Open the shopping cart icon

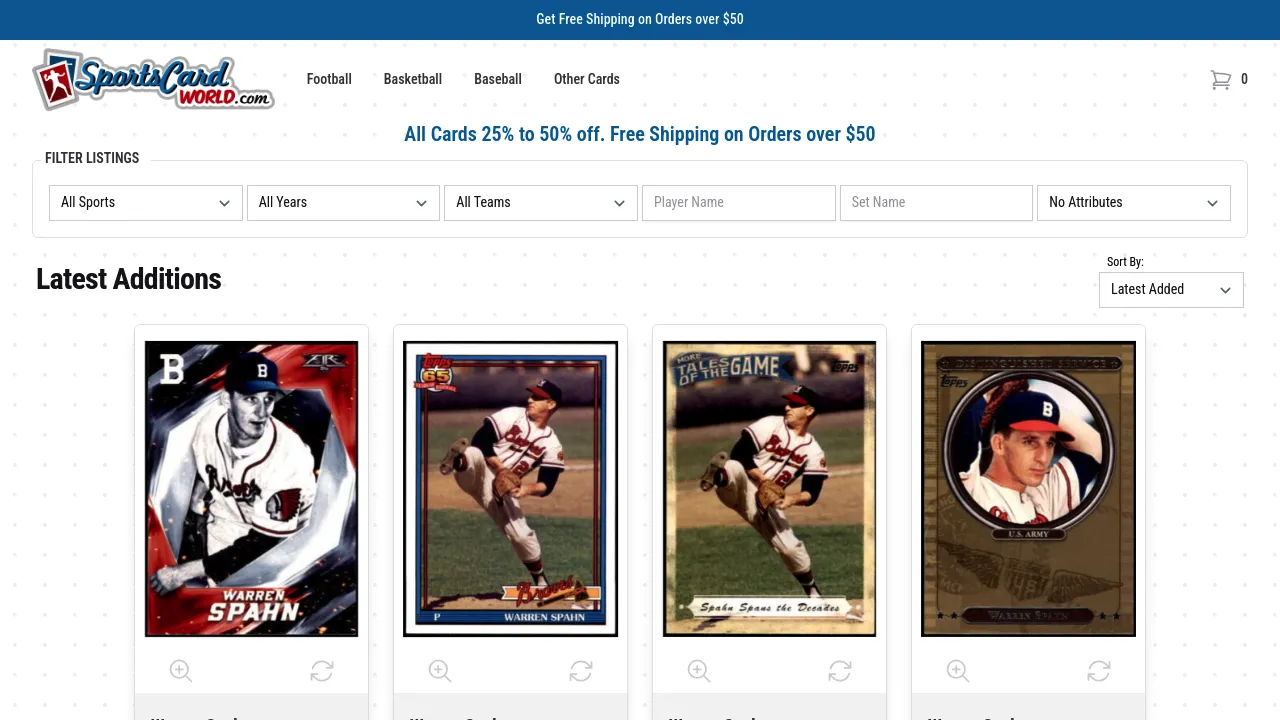(x=1220, y=80)
